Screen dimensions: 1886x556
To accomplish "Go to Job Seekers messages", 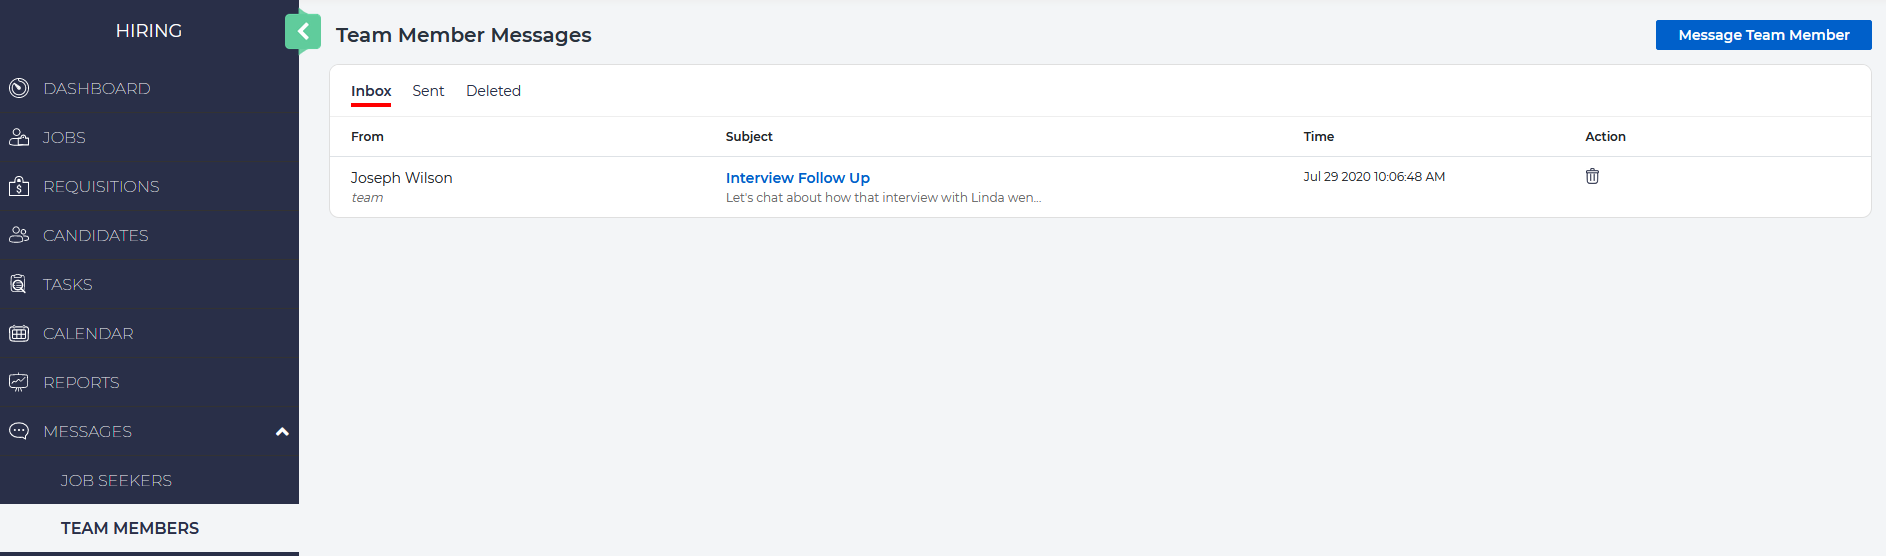I will [116, 480].
